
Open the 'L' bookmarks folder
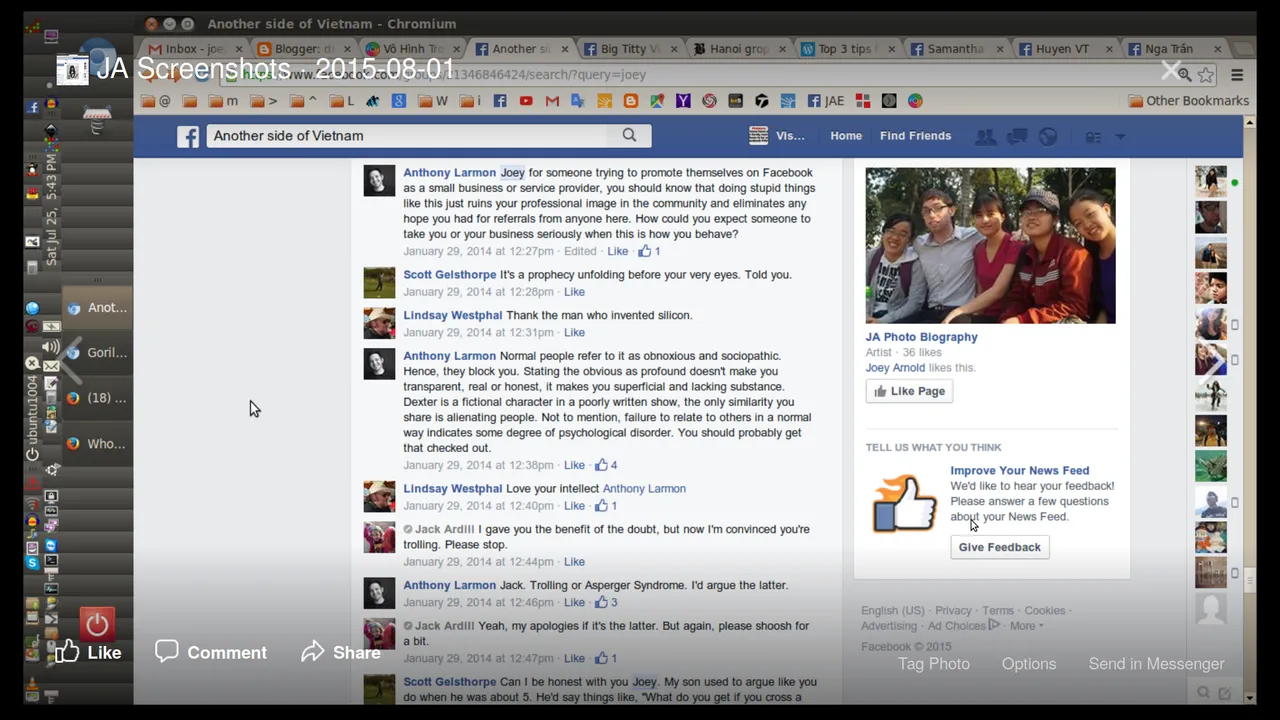point(341,101)
